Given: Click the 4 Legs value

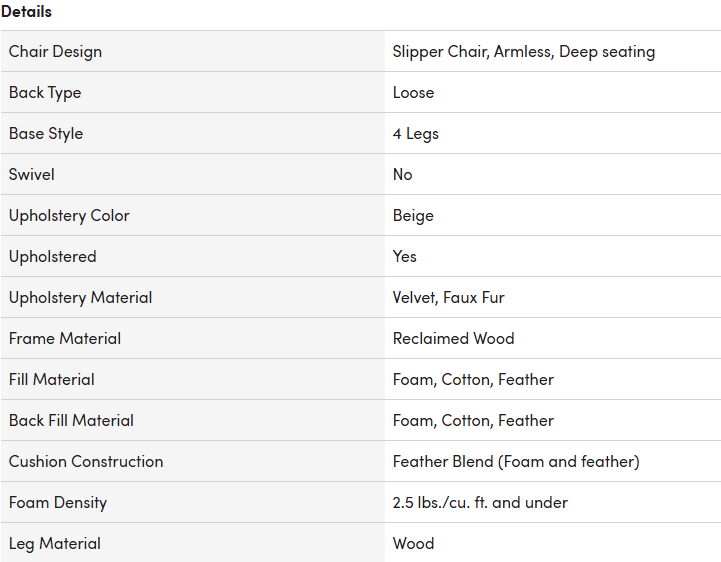Looking at the screenshot, I should tap(416, 133).
